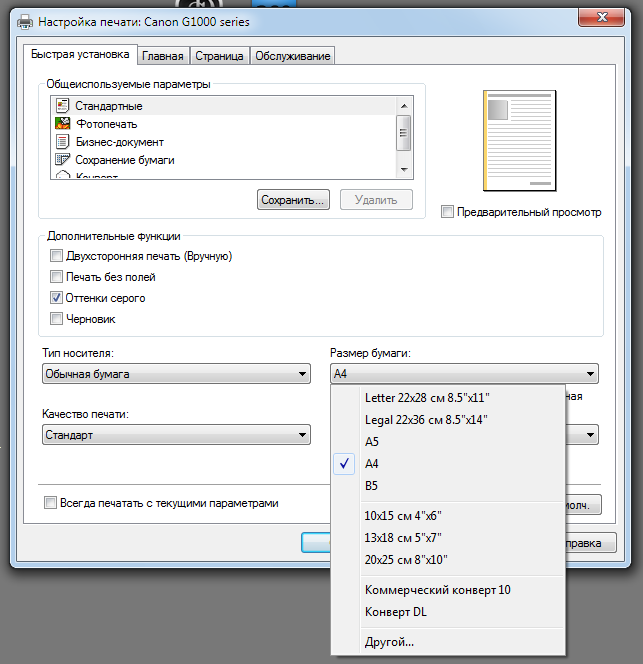The image size is (643, 664).
Task: Close the print settings dialog
Action: coord(601,17)
